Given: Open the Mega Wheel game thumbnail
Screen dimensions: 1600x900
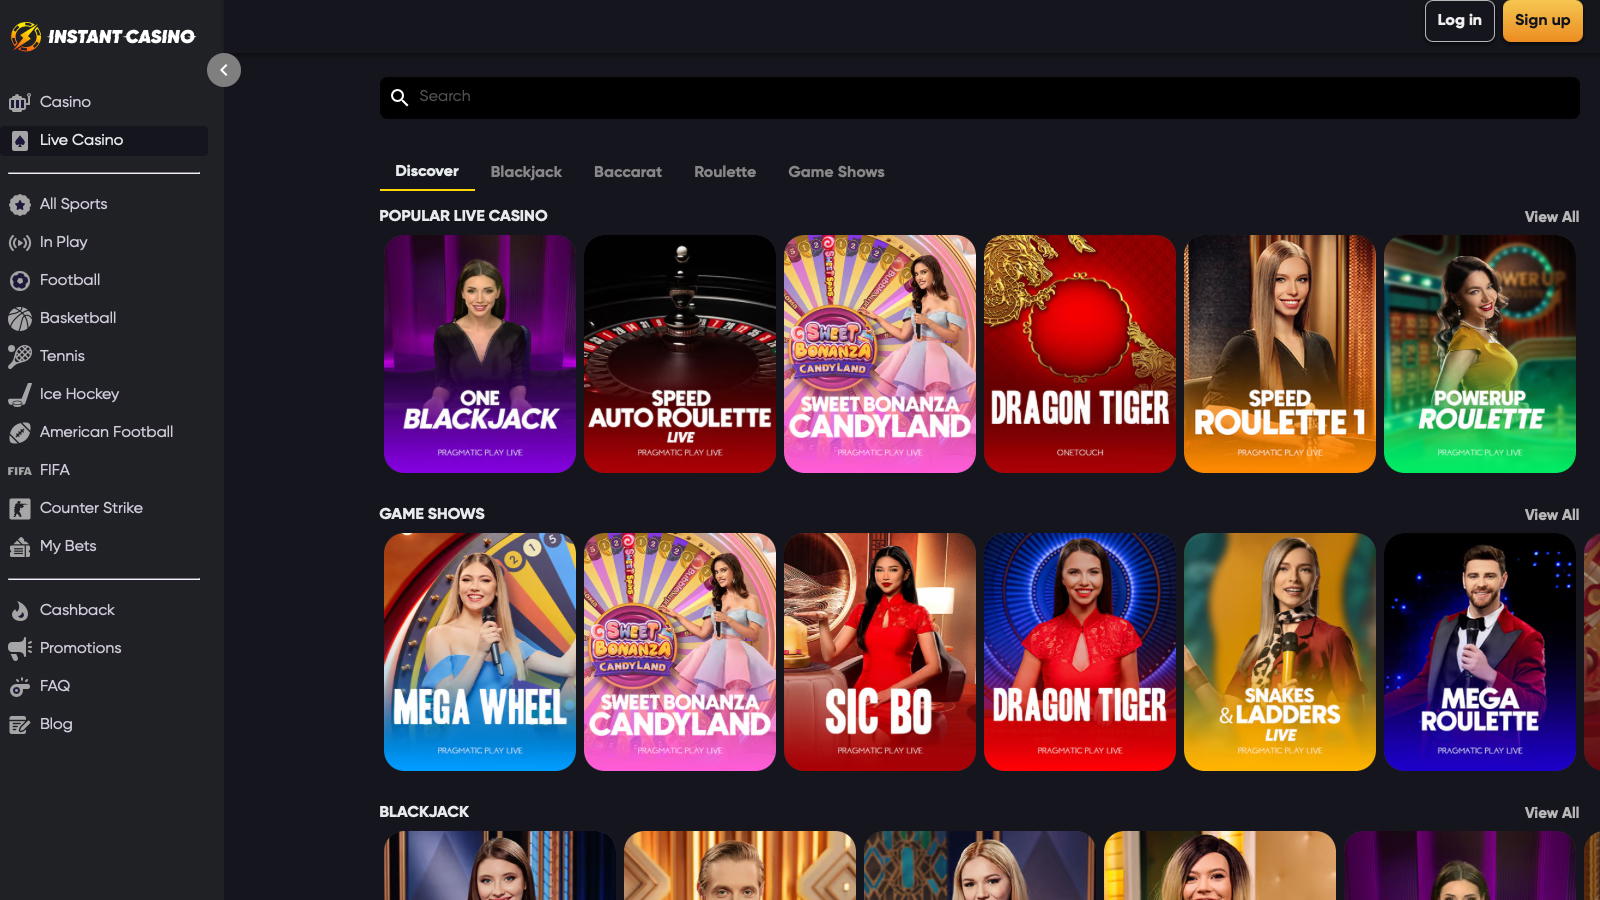Looking at the screenshot, I should tap(480, 652).
